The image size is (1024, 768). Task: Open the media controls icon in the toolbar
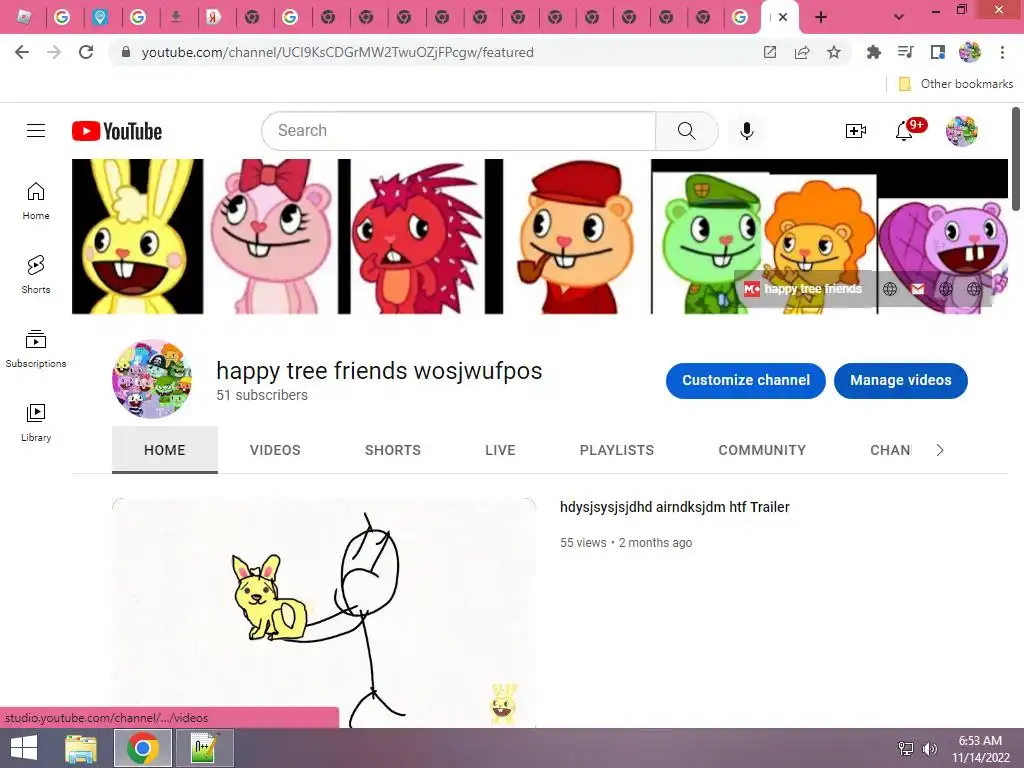coord(905,52)
